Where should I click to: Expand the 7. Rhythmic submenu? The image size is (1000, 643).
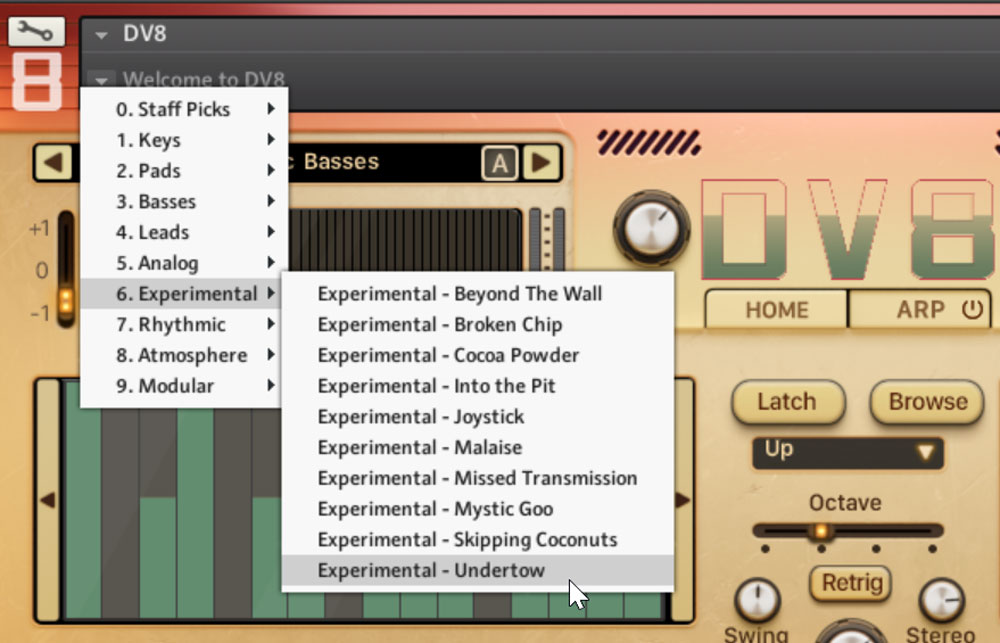(x=180, y=324)
